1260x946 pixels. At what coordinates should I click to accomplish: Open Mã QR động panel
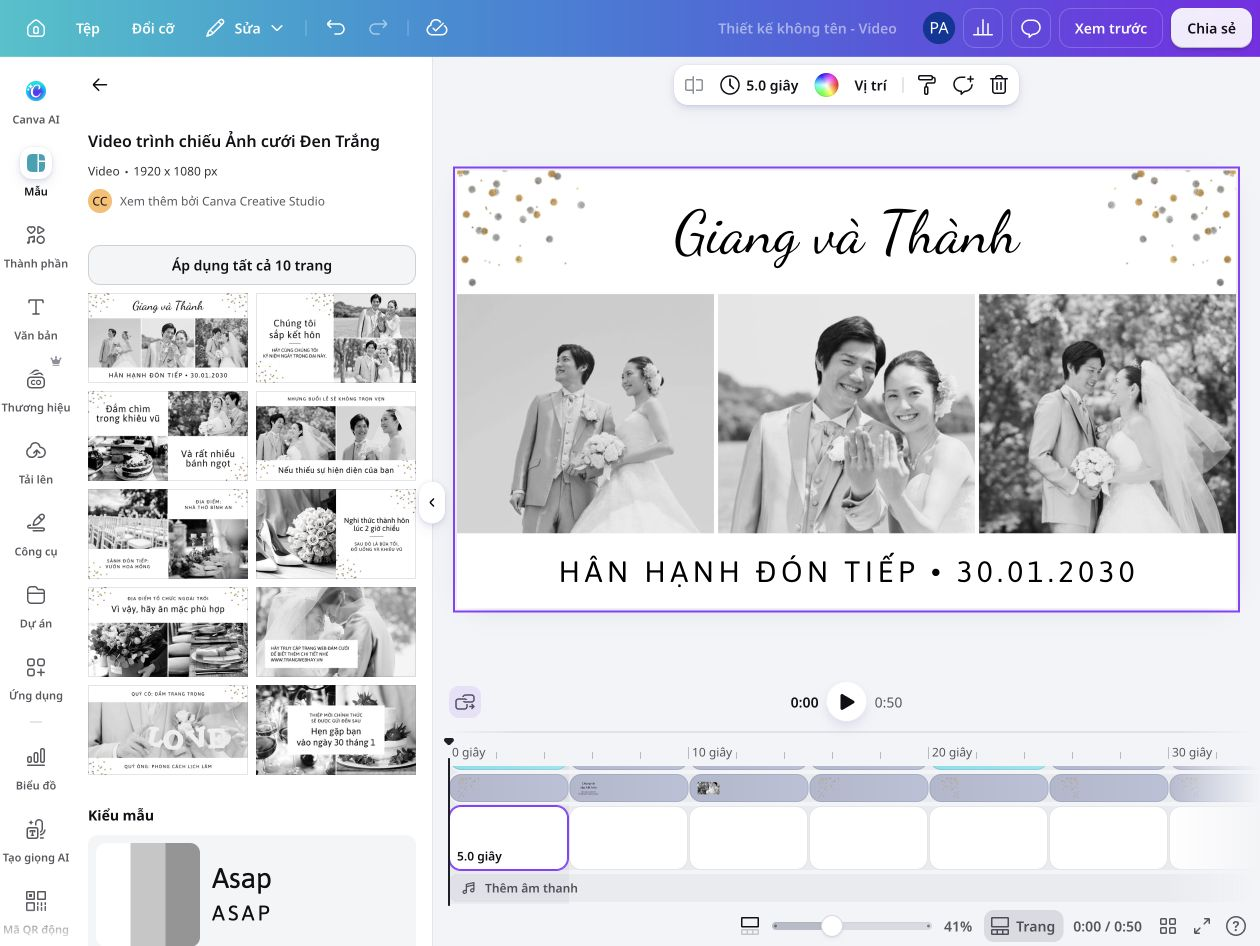pyautogui.click(x=36, y=912)
